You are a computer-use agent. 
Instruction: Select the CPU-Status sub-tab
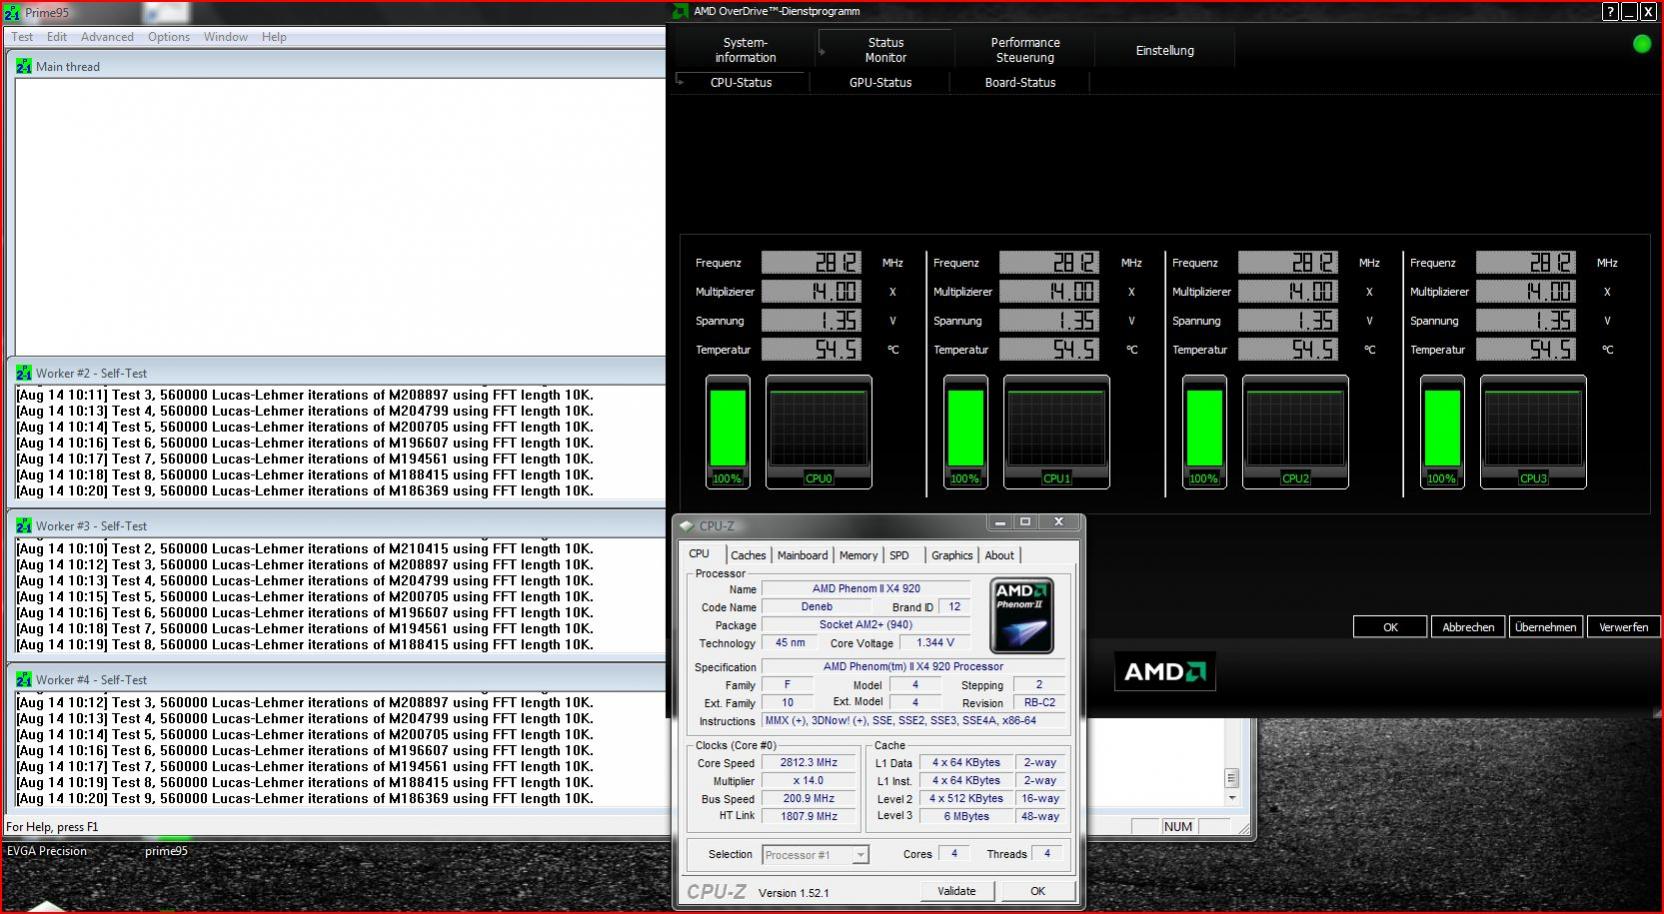[x=741, y=83]
